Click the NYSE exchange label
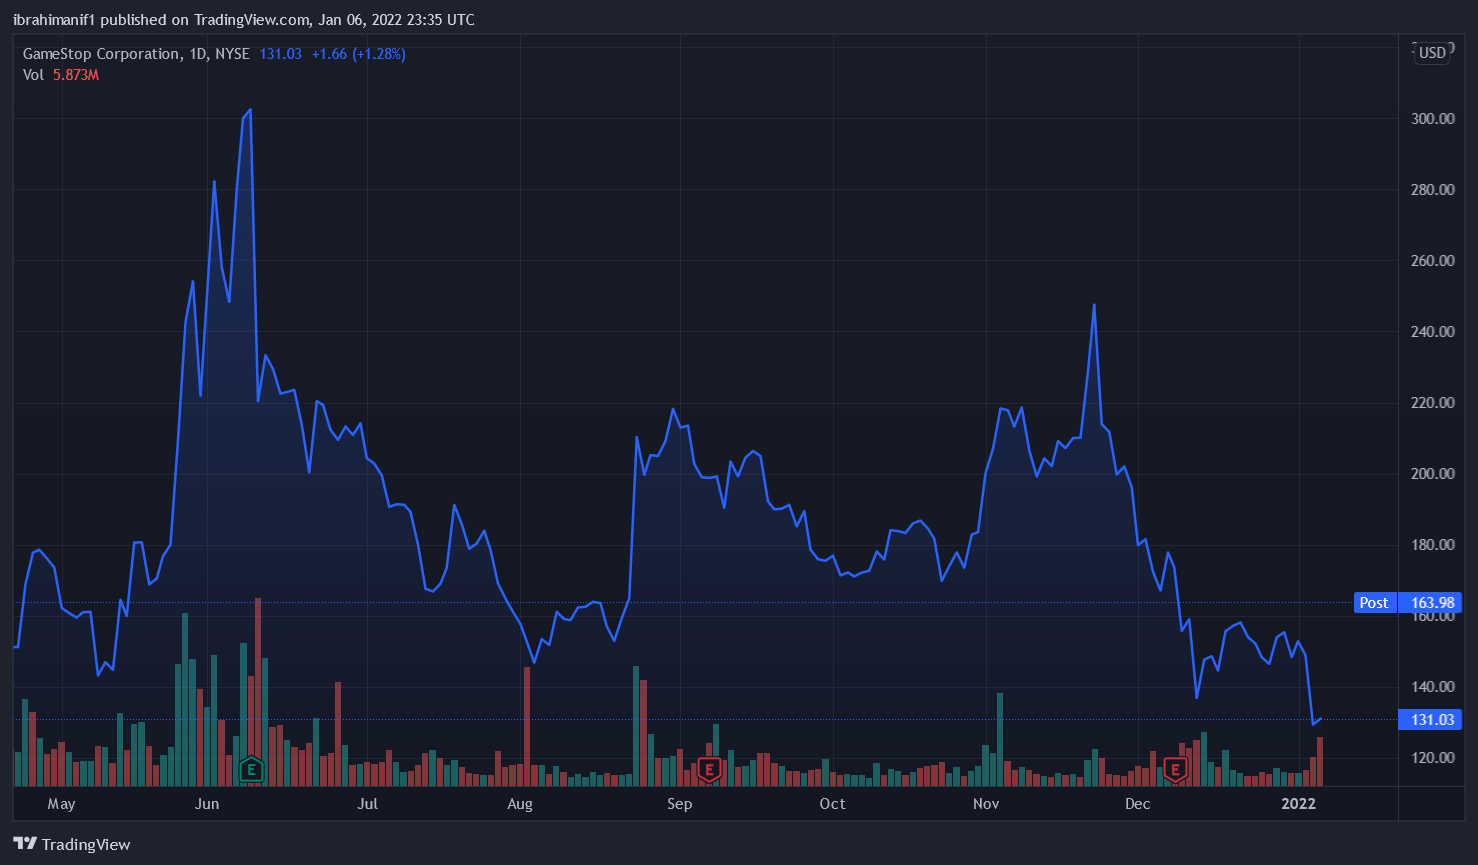Viewport: 1478px width, 865px height. (232, 54)
